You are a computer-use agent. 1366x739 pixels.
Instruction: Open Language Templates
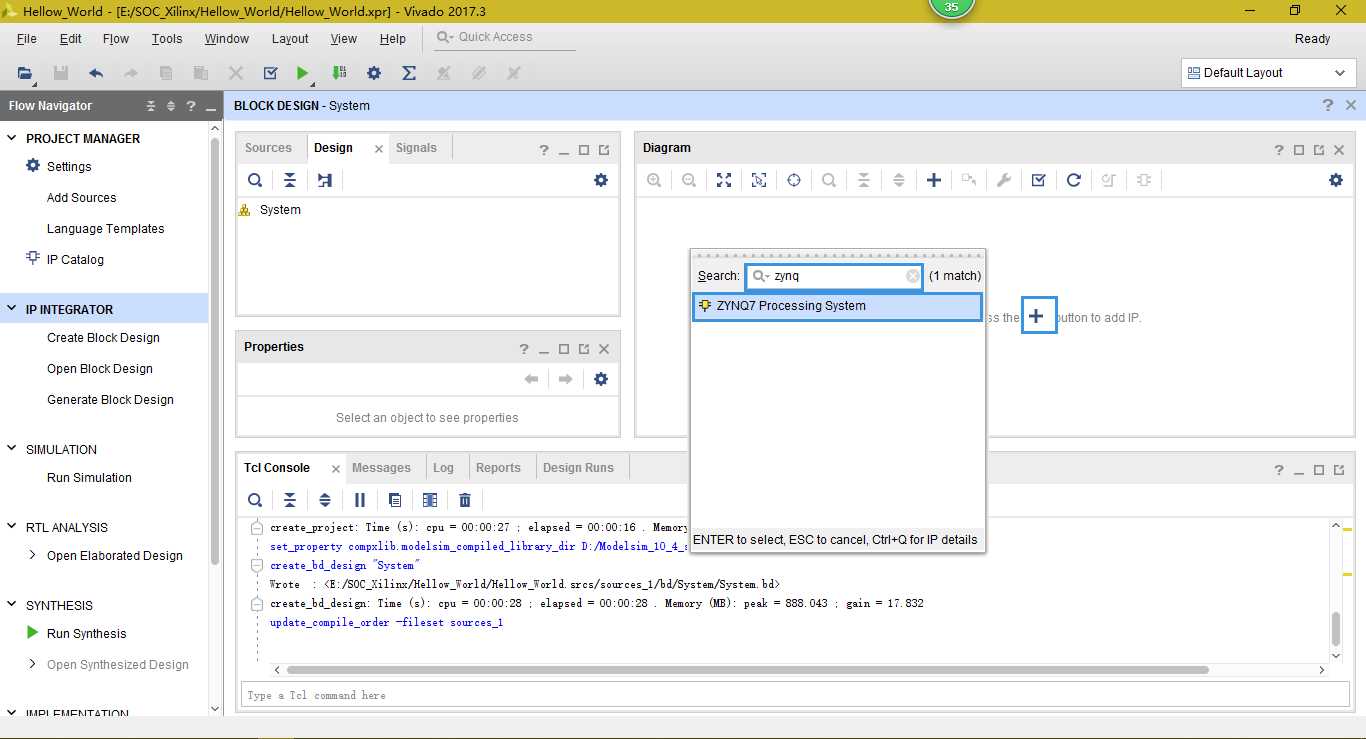106,229
